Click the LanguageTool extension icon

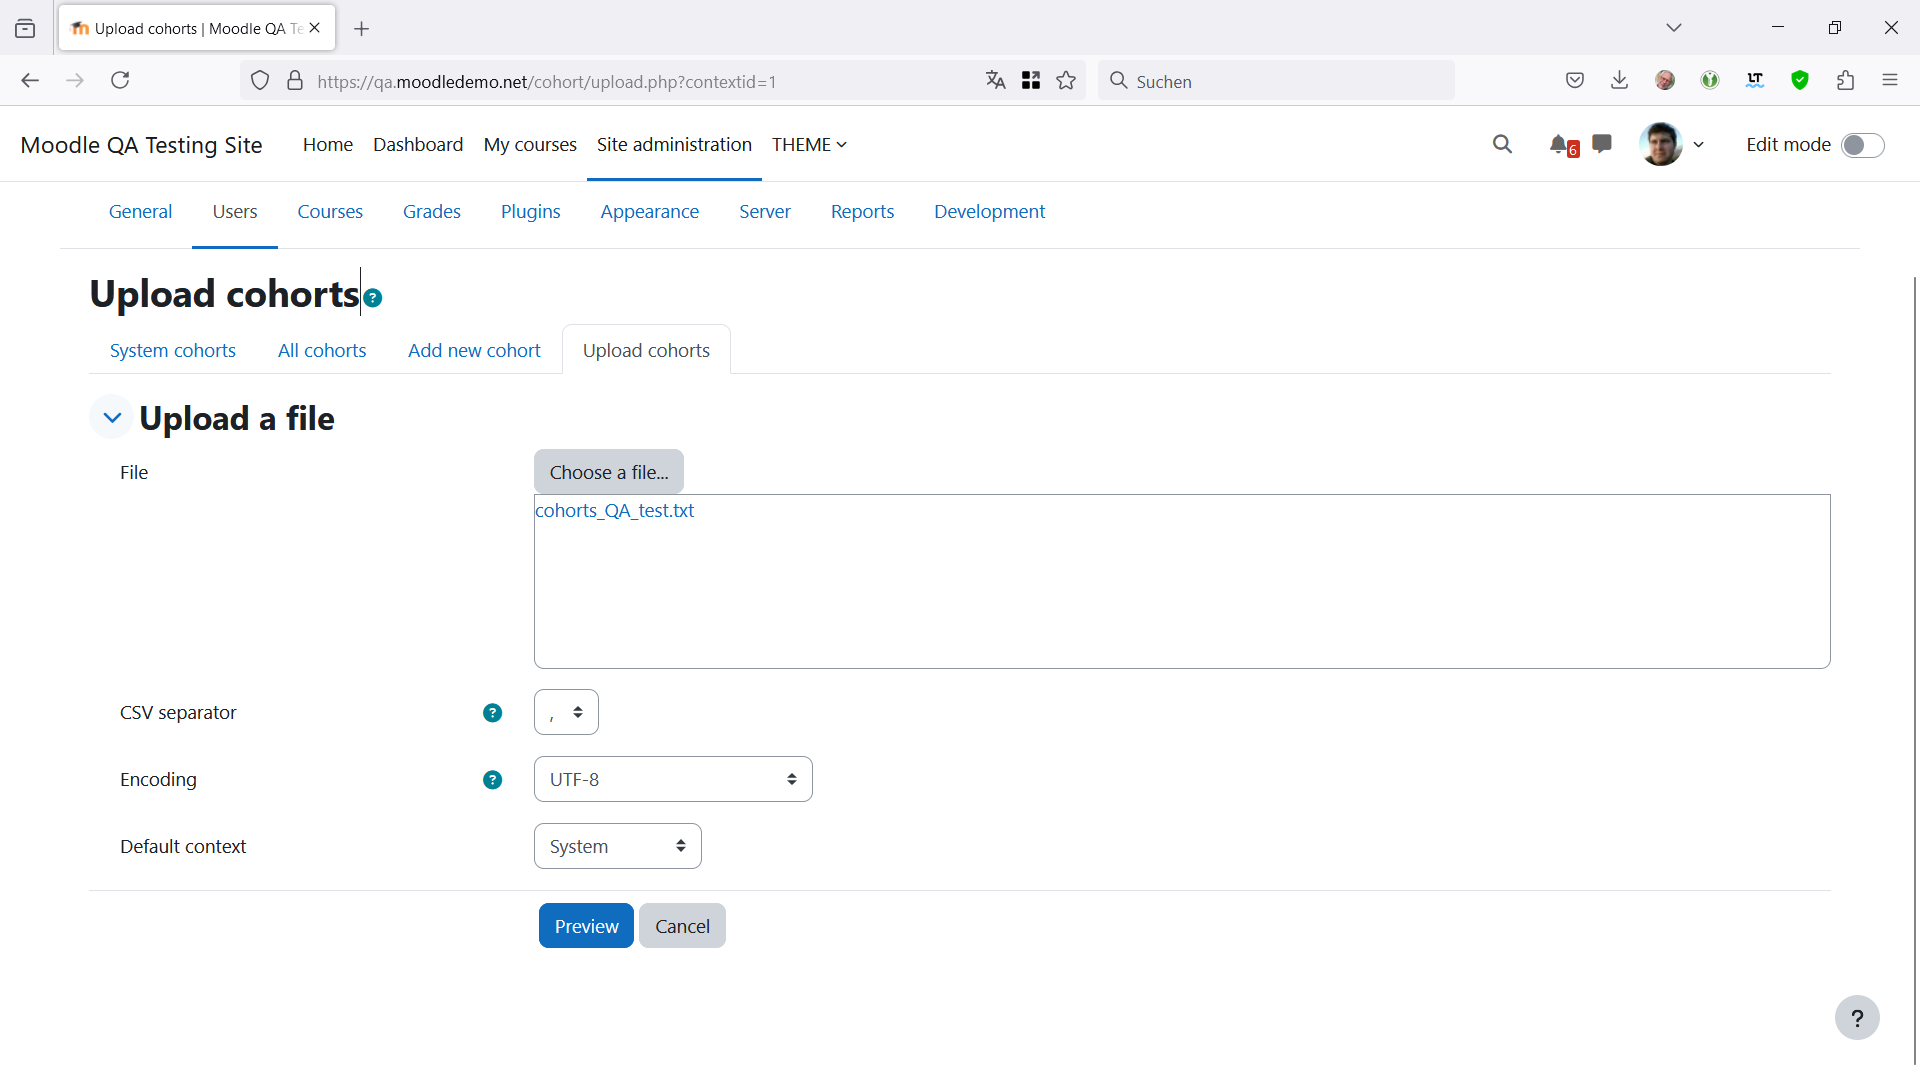click(x=1755, y=81)
